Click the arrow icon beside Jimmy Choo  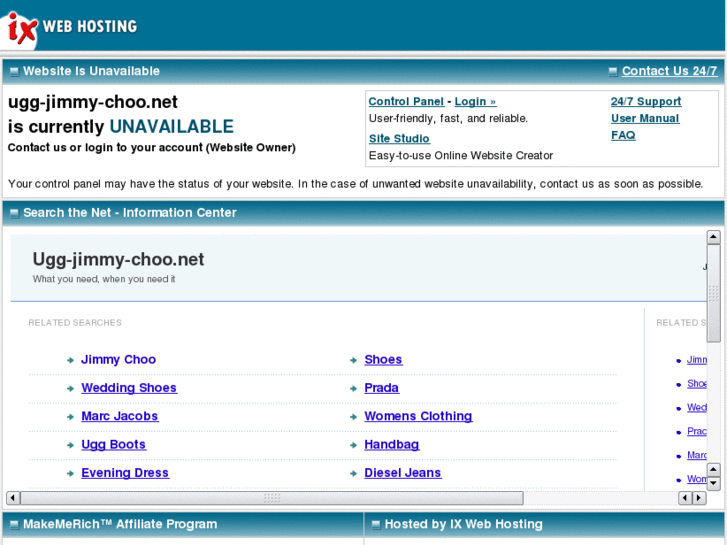point(70,360)
